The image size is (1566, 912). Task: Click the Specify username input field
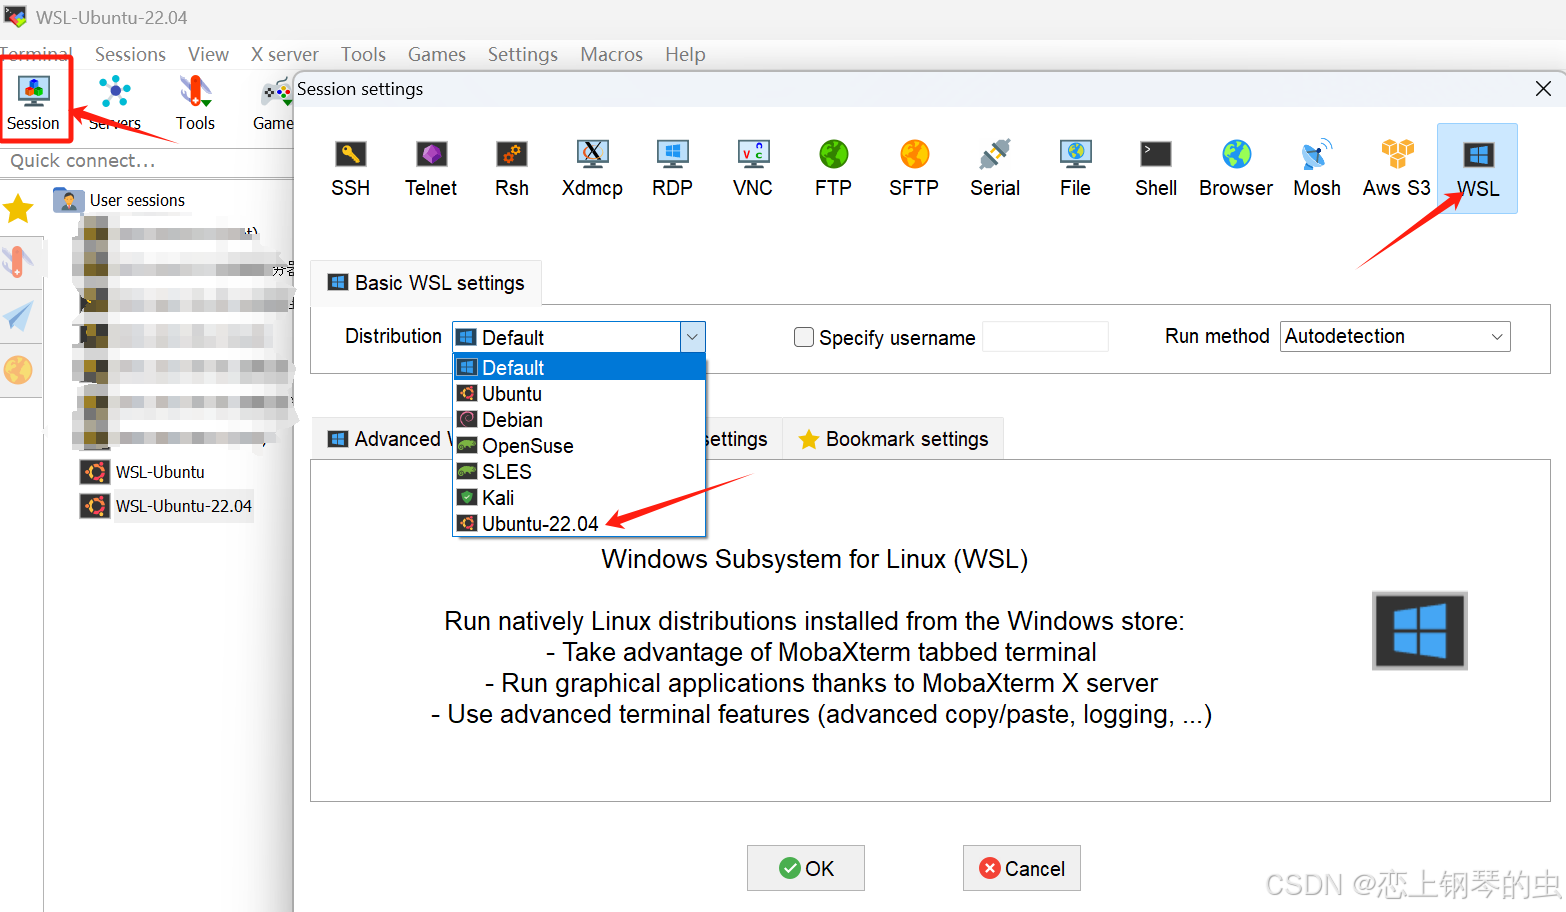click(x=1044, y=337)
